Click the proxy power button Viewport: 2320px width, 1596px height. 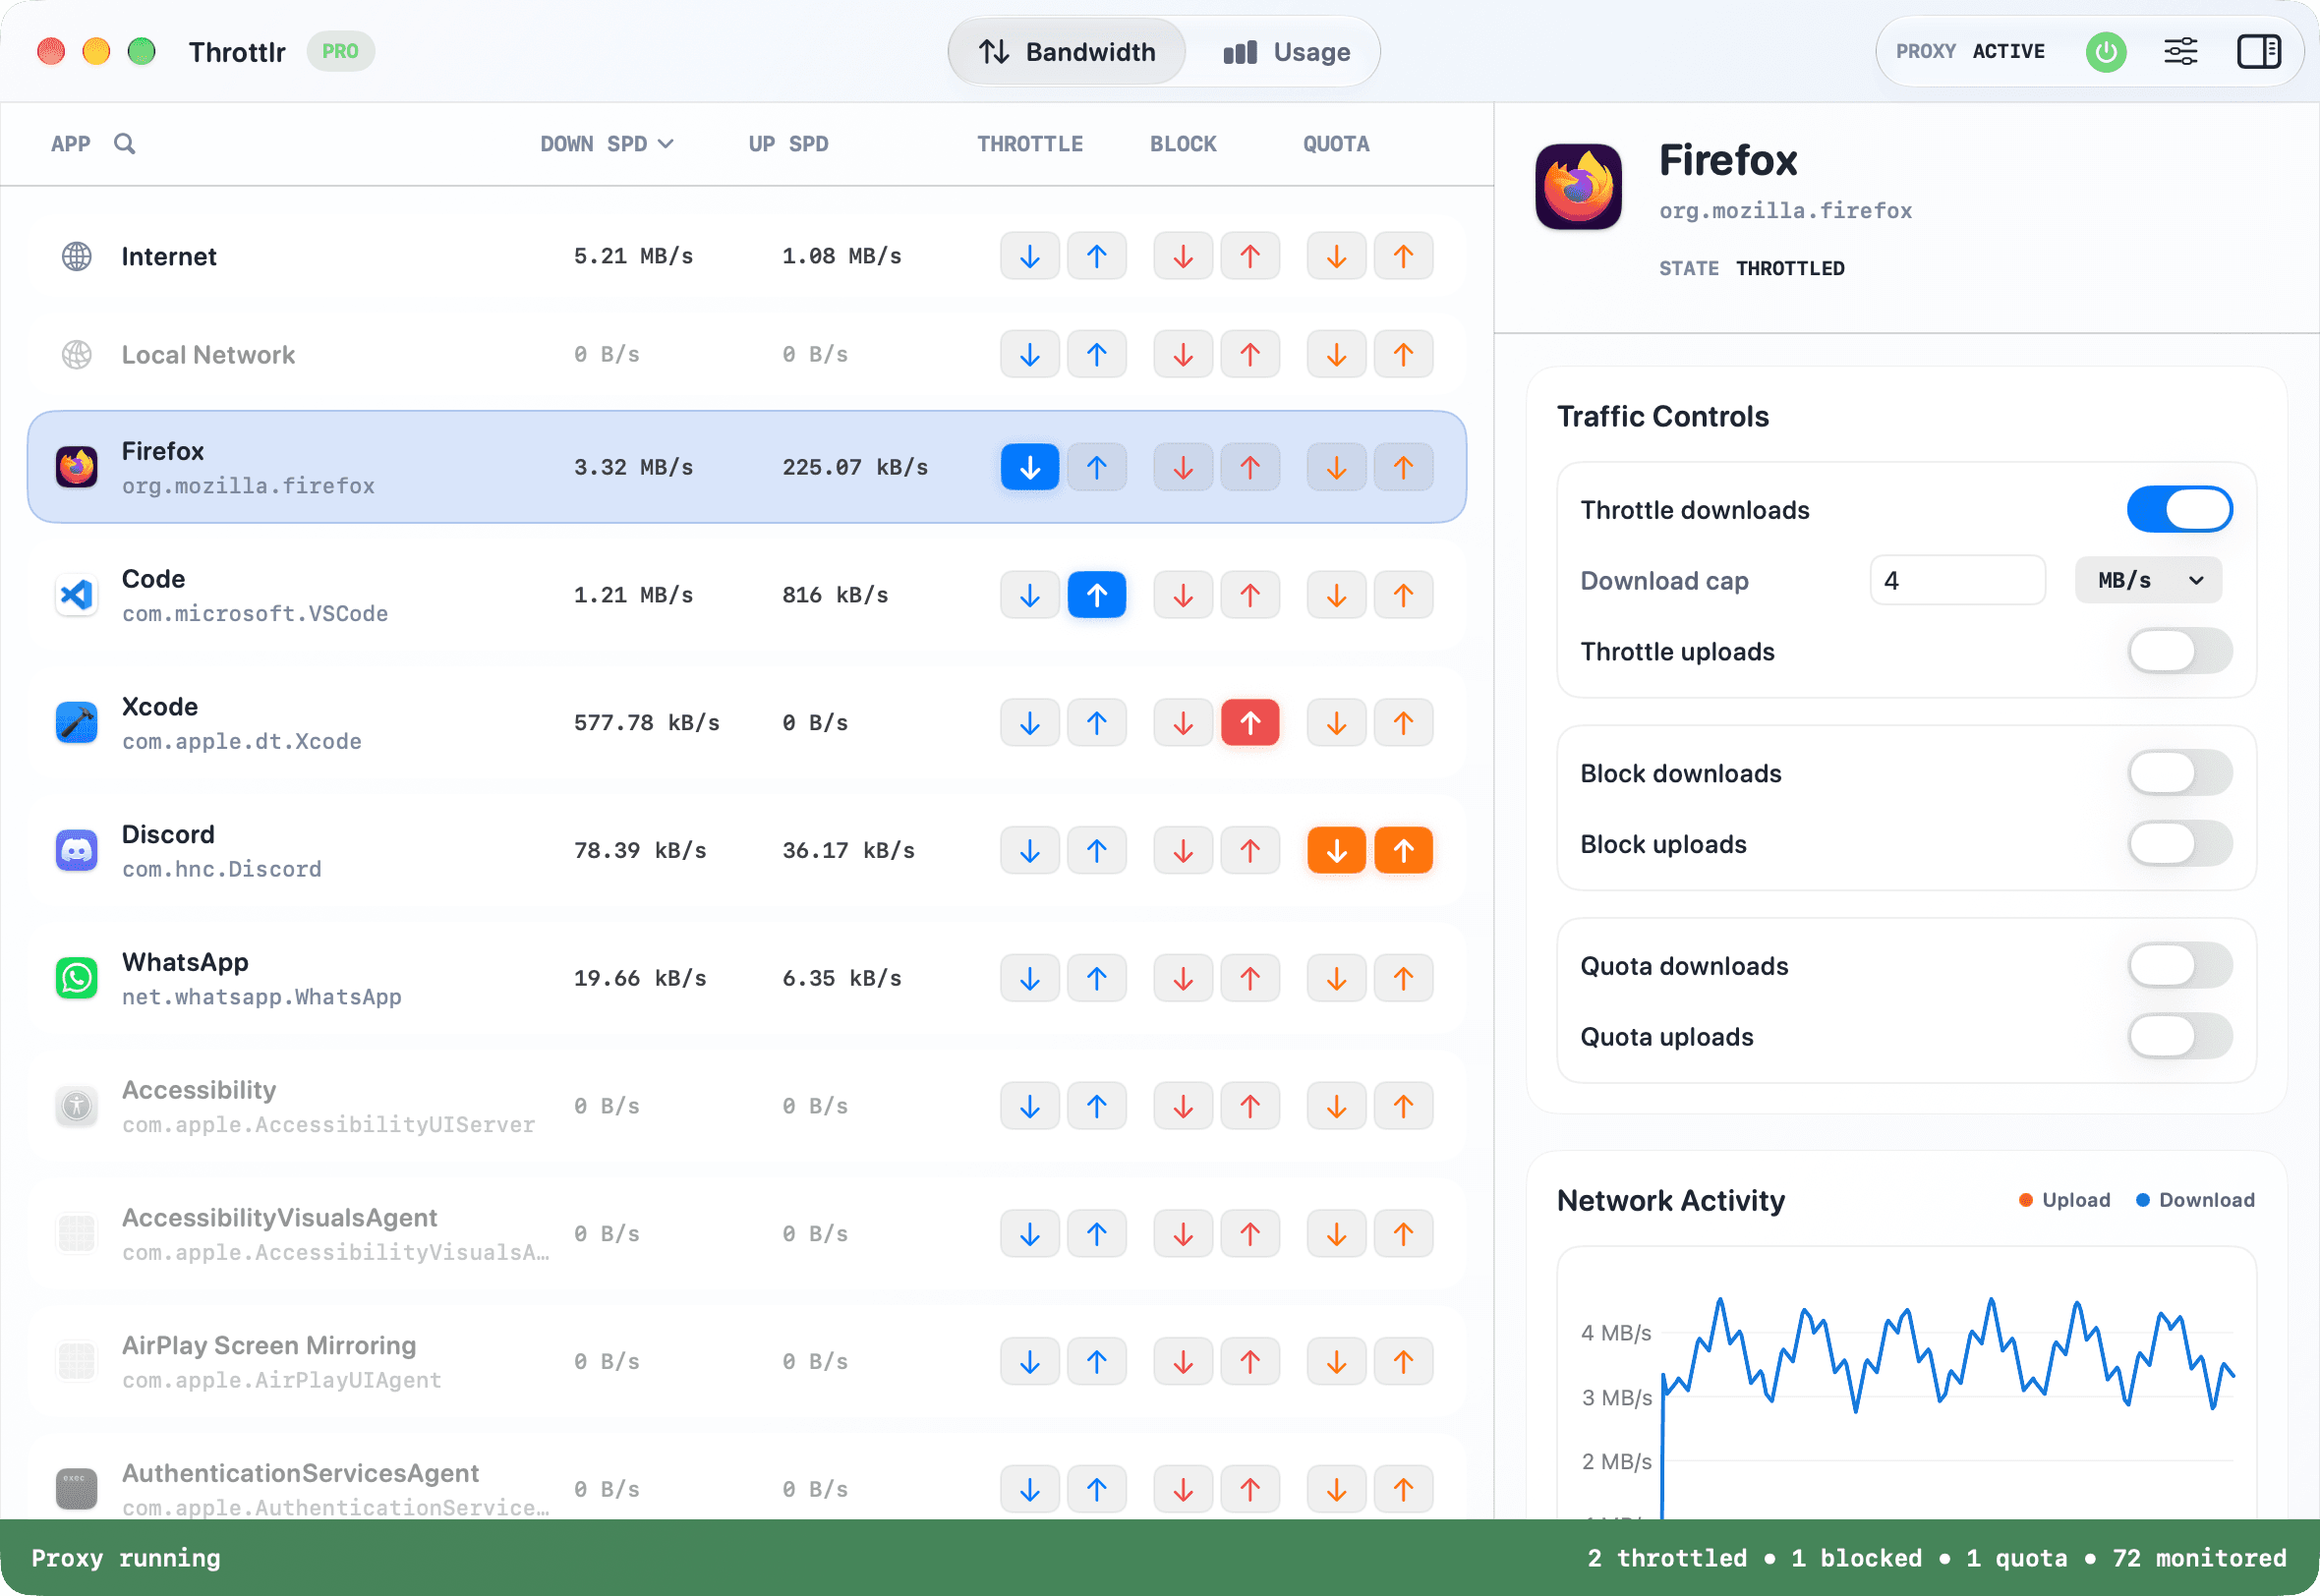(x=2105, y=52)
